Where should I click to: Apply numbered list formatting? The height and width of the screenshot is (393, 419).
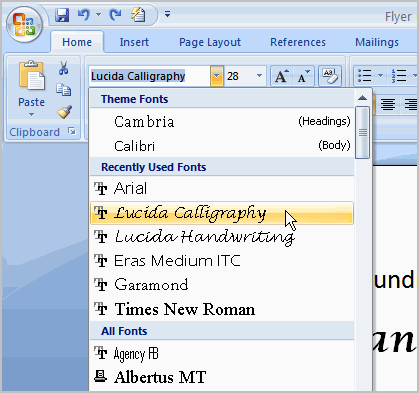pyautogui.click(x=399, y=76)
